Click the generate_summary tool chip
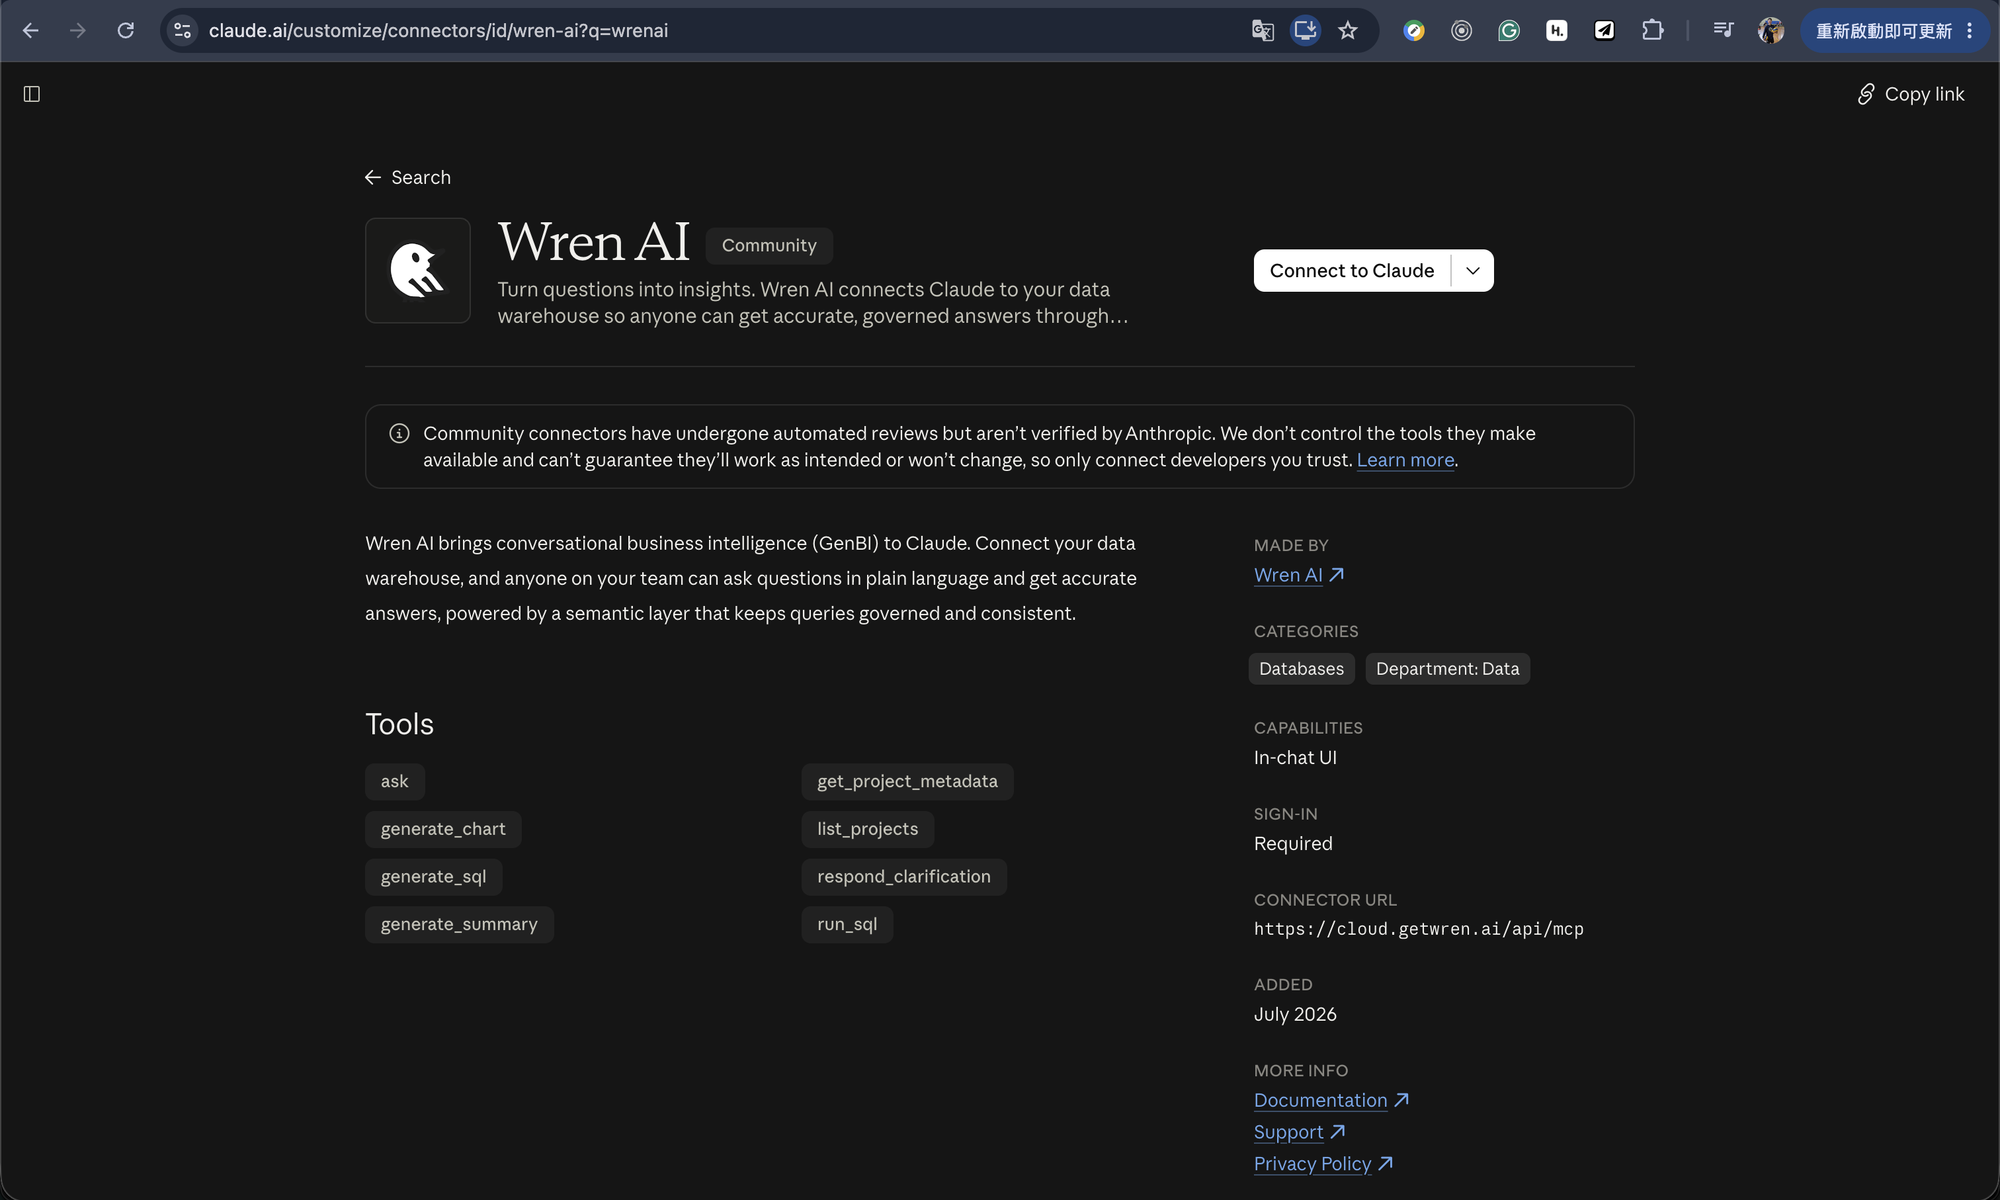 459,925
